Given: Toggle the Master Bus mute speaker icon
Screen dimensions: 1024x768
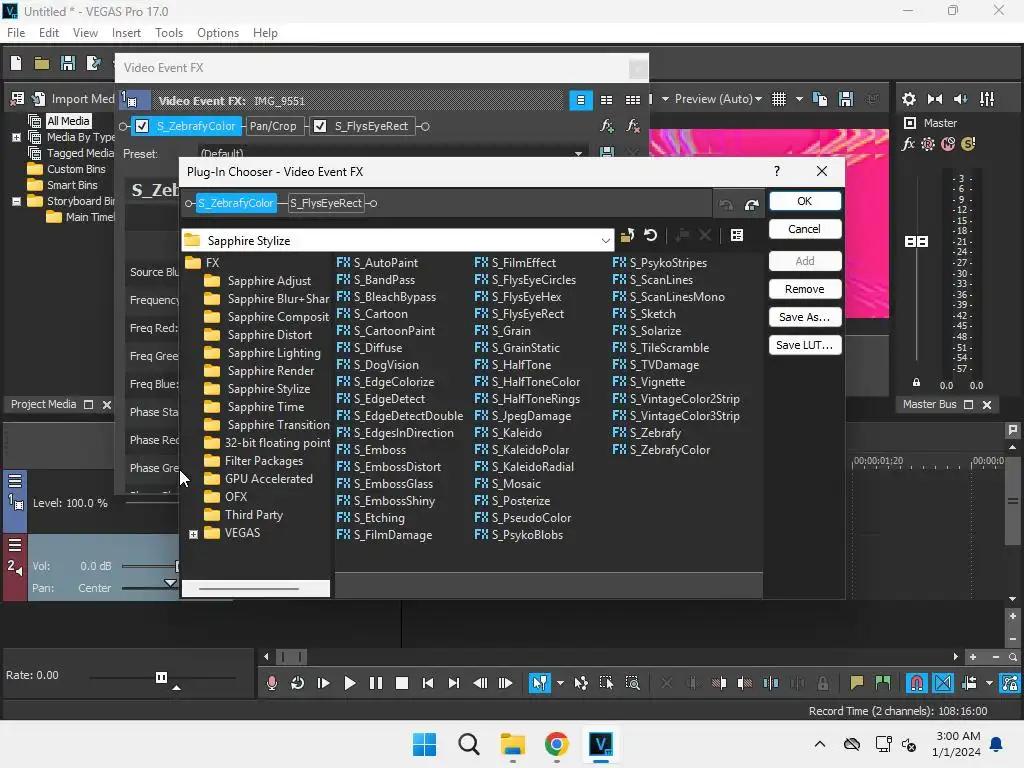Looking at the screenshot, I should (961, 99).
